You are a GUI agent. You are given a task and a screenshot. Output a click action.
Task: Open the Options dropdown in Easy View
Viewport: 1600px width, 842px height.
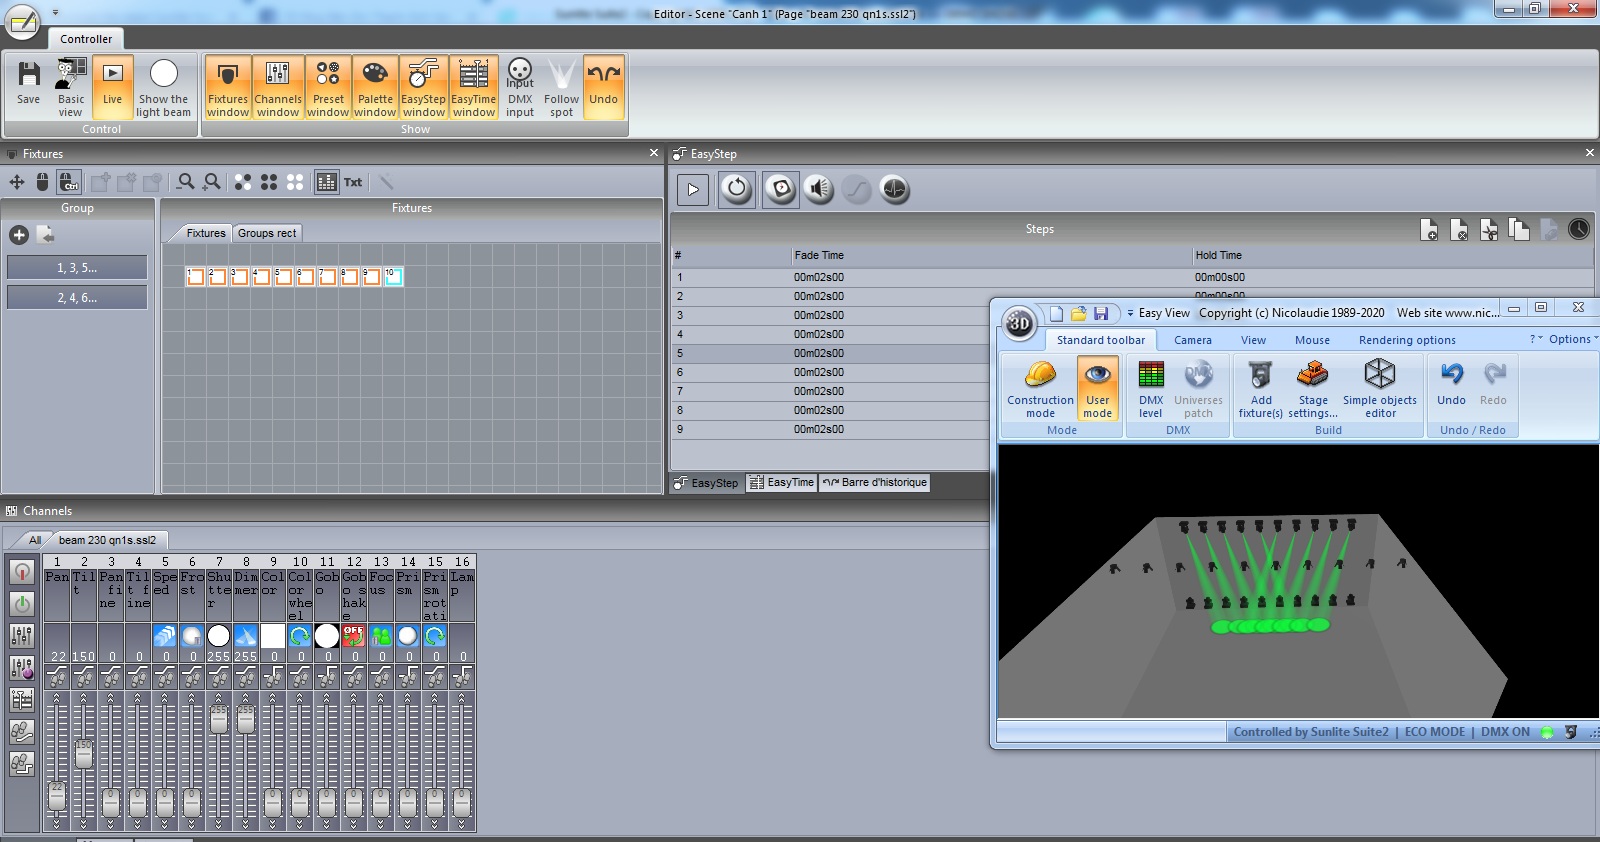pyautogui.click(x=1569, y=340)
